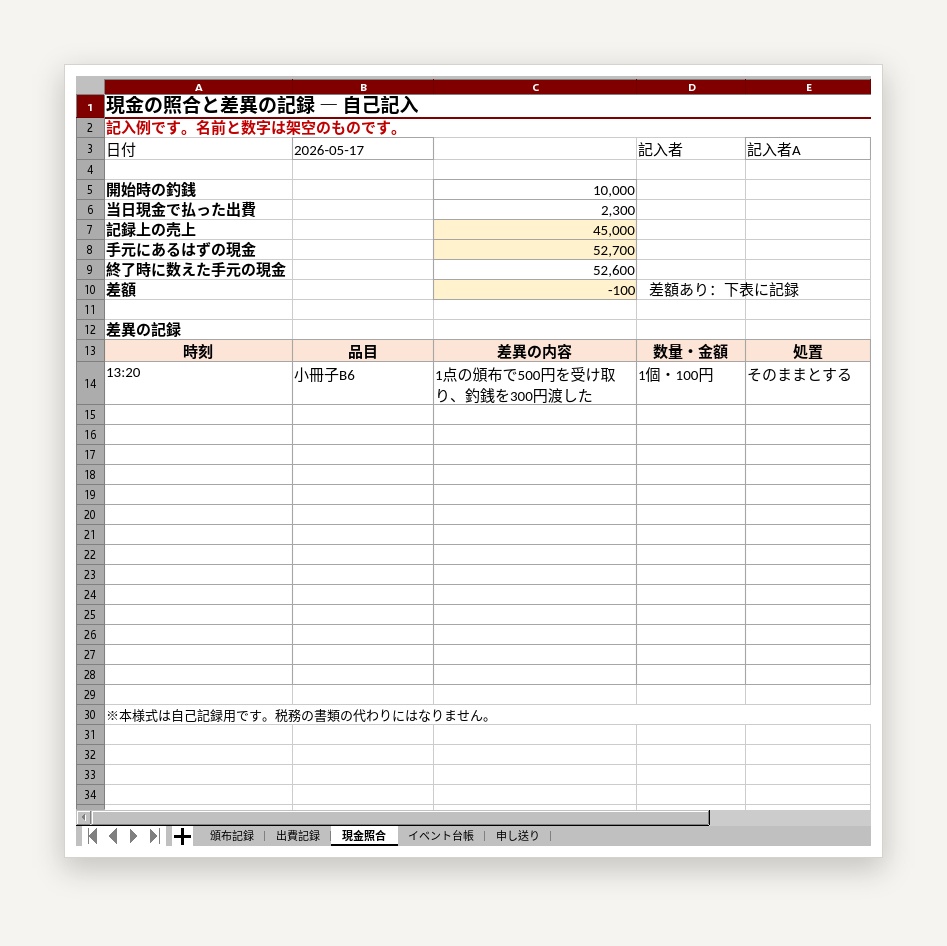This screenshot has height=946, width=947.
Task: Click the 数量・金額 table header
Action: pyautogui.click(x=691, y=351)
